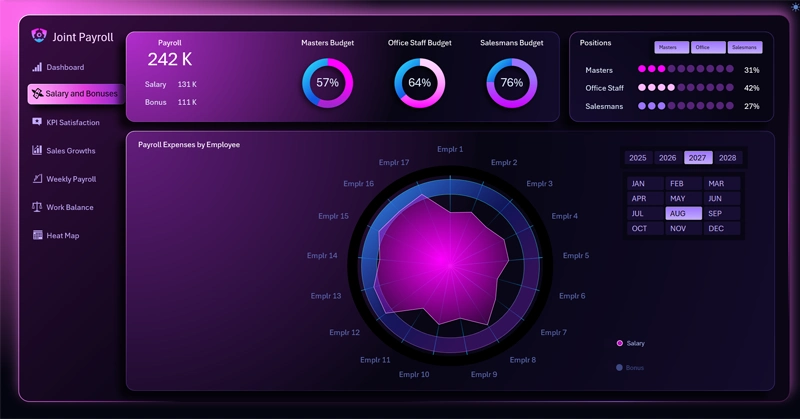Click the Work Balance scales icon

(37, 207)
